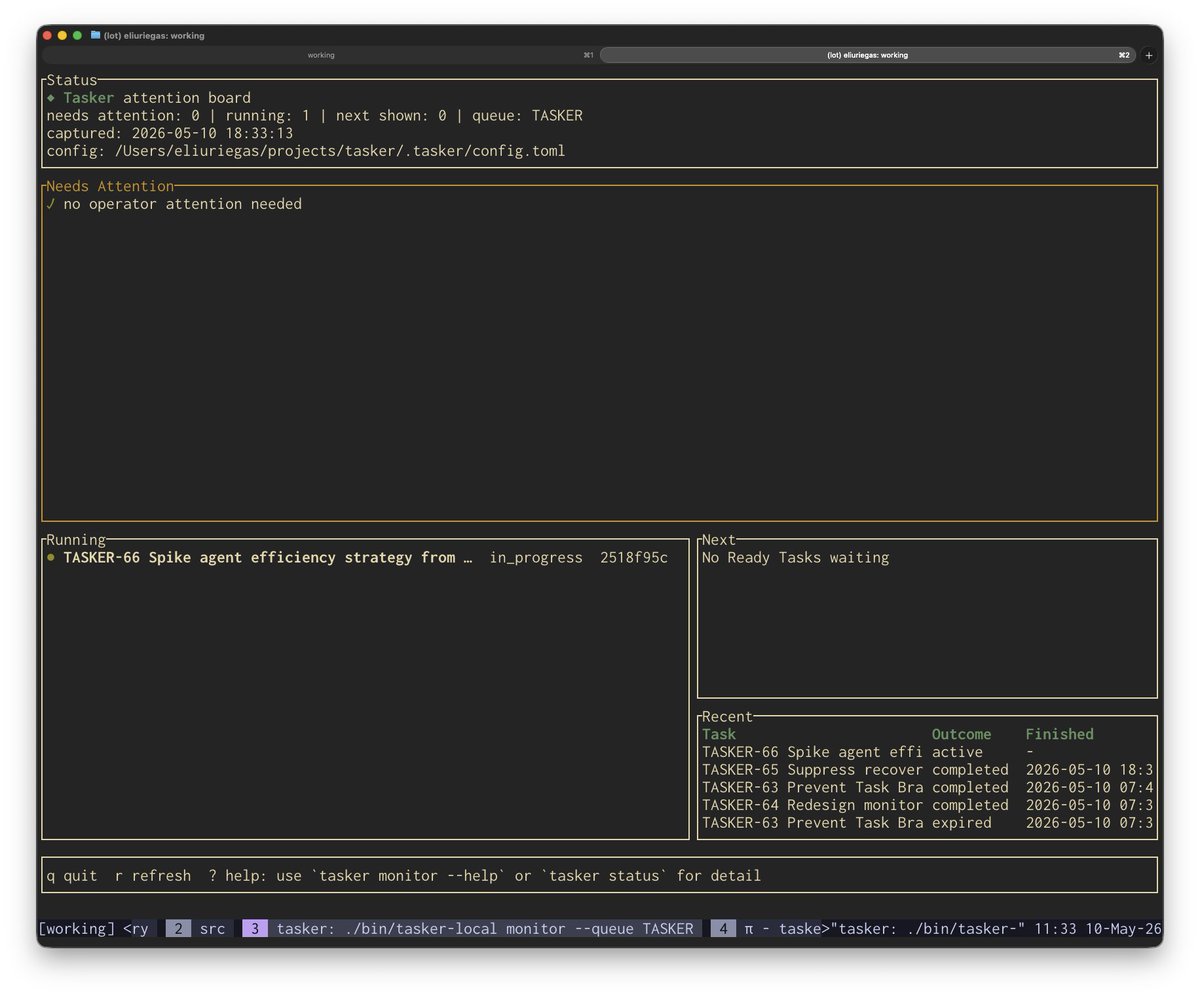Select recent row TASKER-64 Redesign monitor
The width and height of the screenshot is (1200, 996).
click(928, 805)
